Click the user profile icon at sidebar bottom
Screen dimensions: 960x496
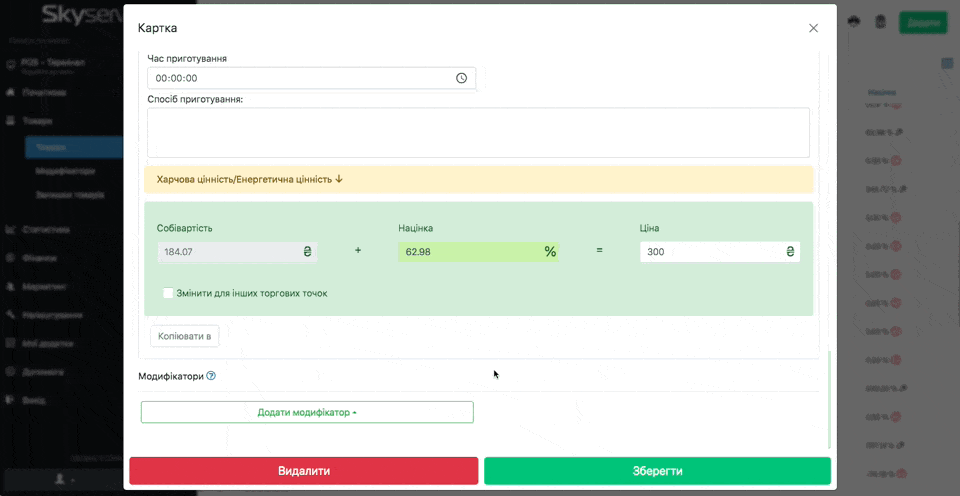[60, 480]
